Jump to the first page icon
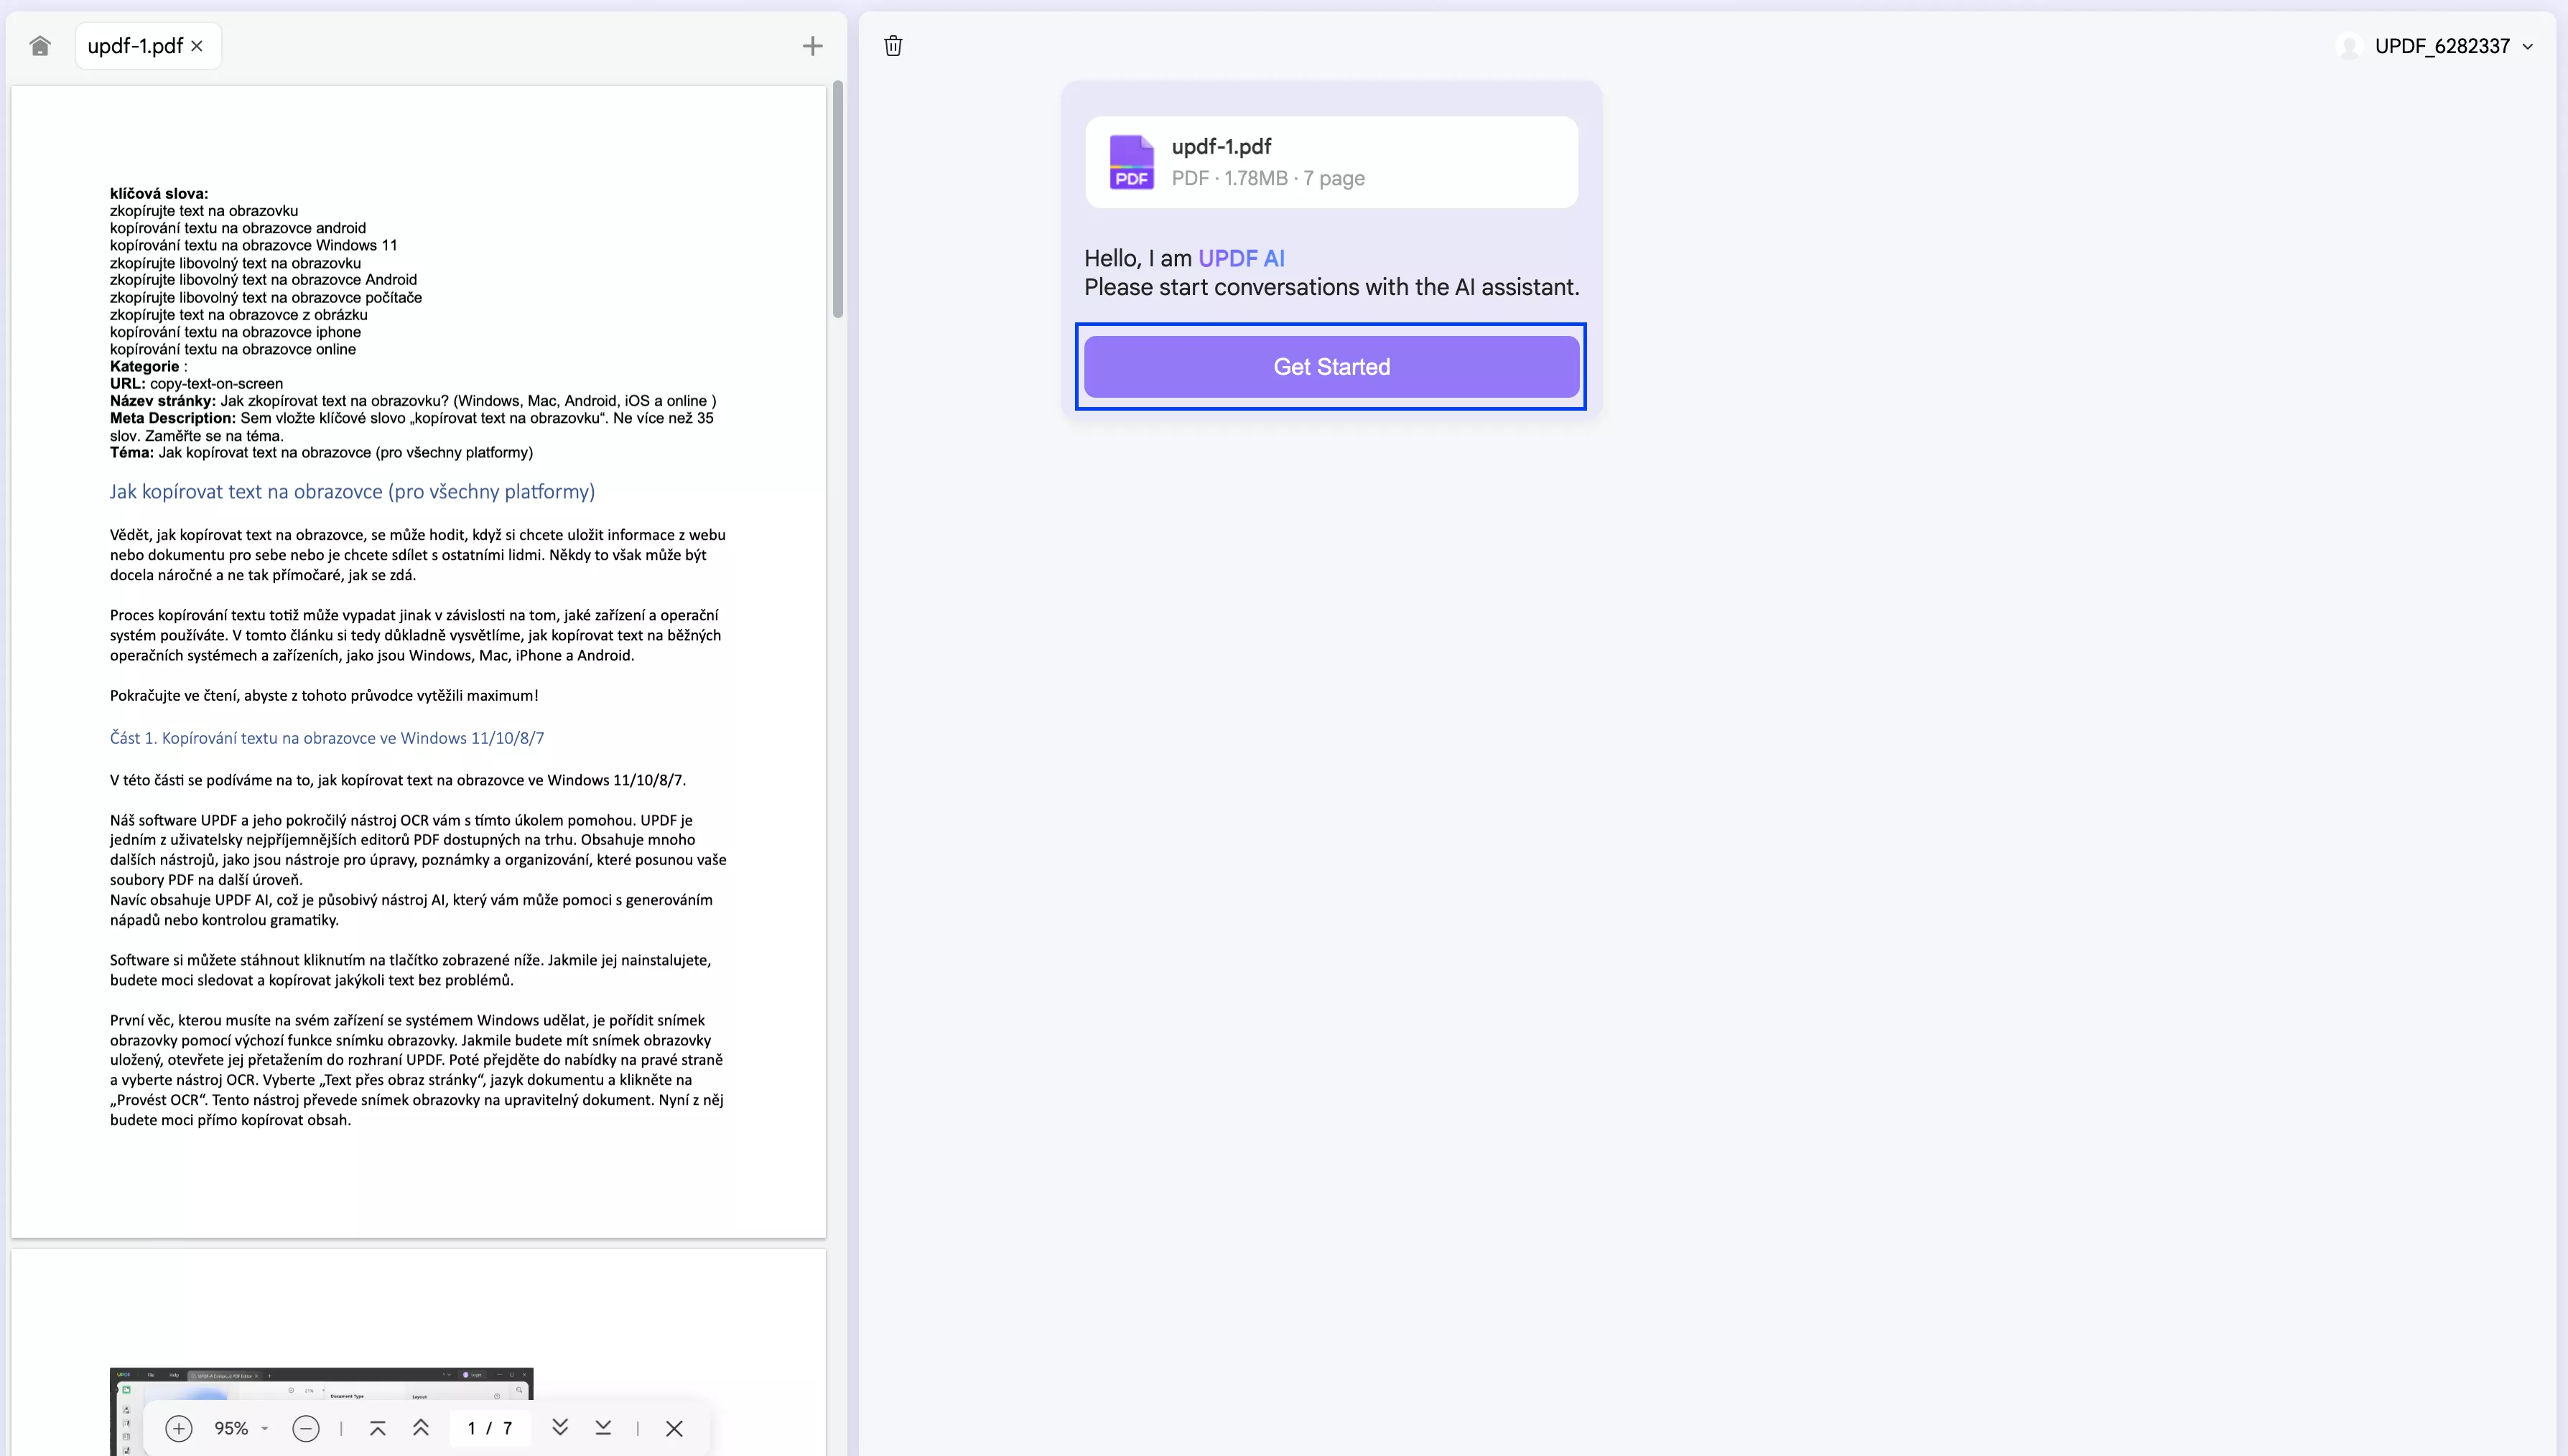 (x=377, y=1428)
